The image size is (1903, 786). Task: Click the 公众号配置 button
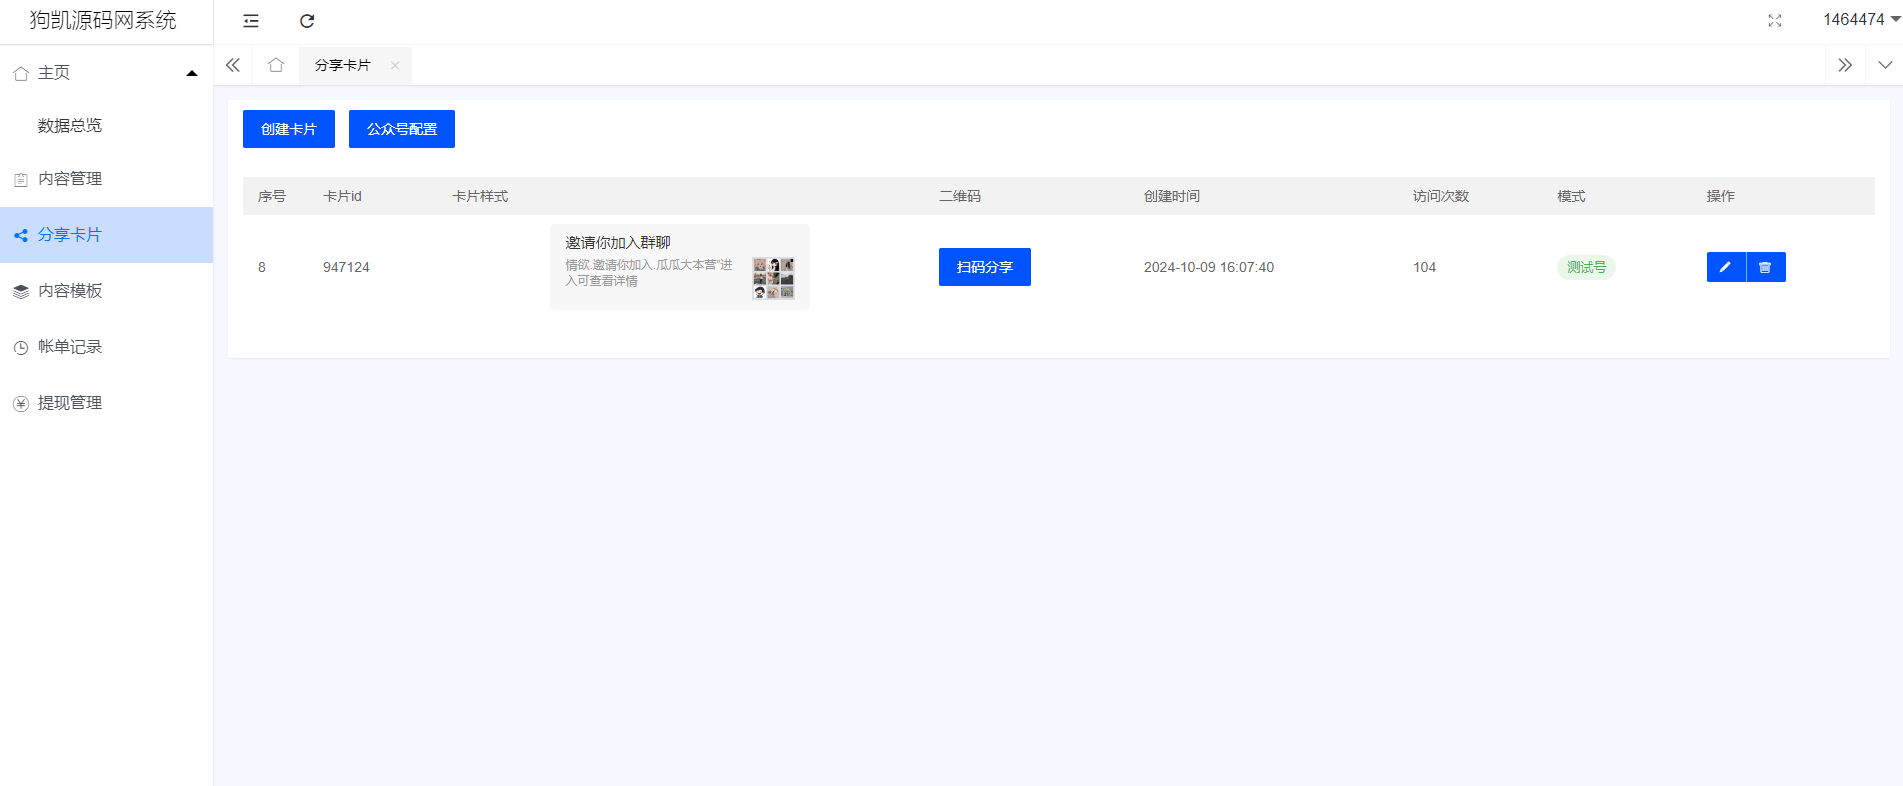click(401, 129)
